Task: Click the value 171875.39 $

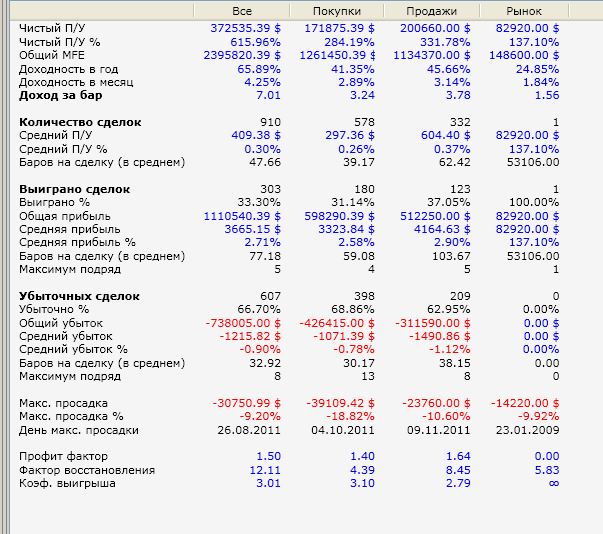Action: pyautogui.click(x=340, y=28)
